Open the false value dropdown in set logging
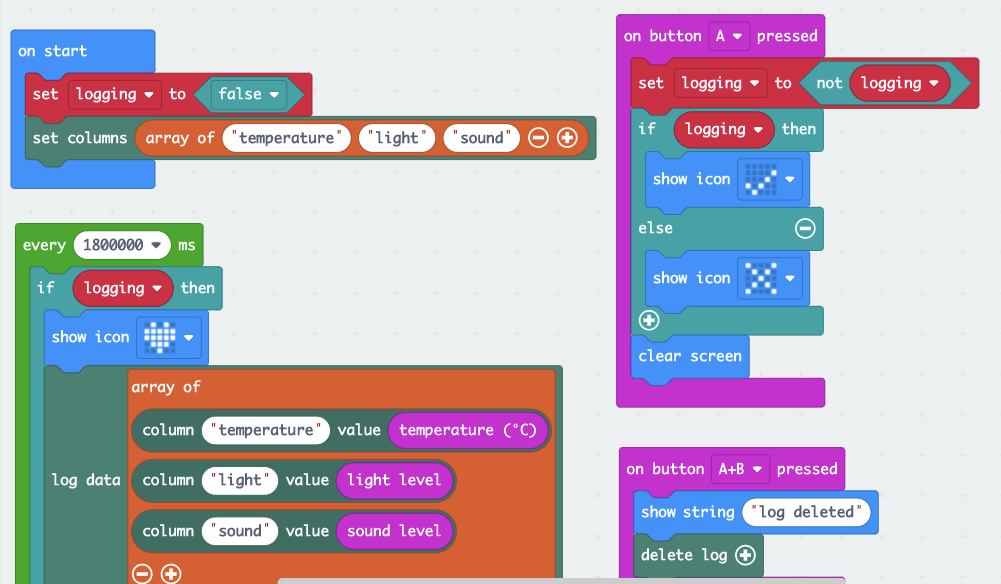The image size is (1001, 584). (249, 94)
